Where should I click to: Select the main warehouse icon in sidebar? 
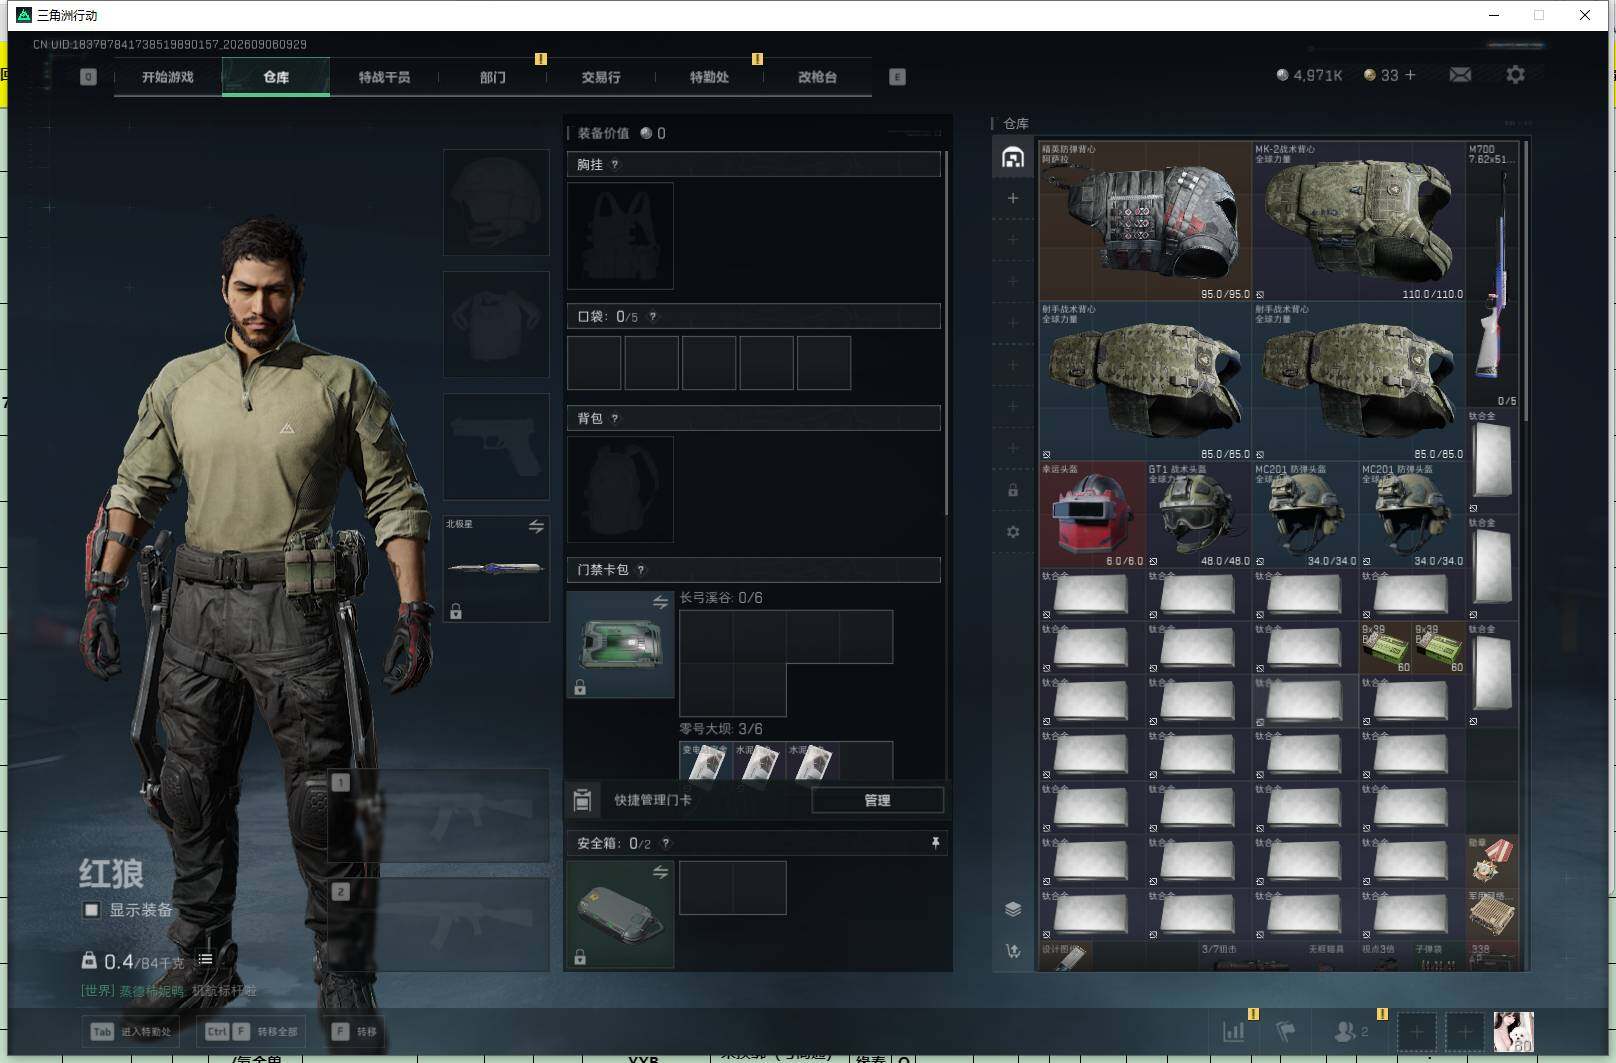[1013, 158]
